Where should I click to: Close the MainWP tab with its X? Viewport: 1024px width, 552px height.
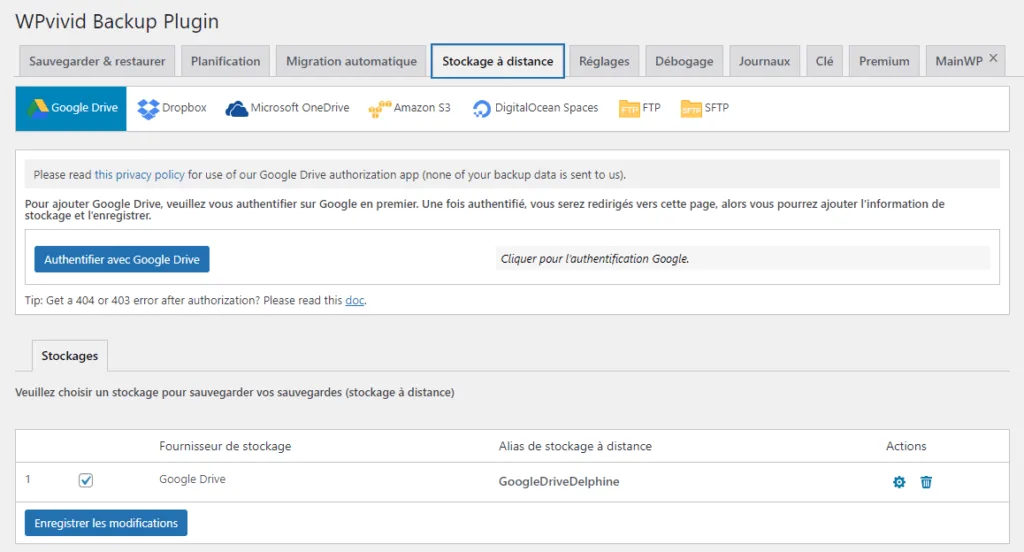pos(993,58)
